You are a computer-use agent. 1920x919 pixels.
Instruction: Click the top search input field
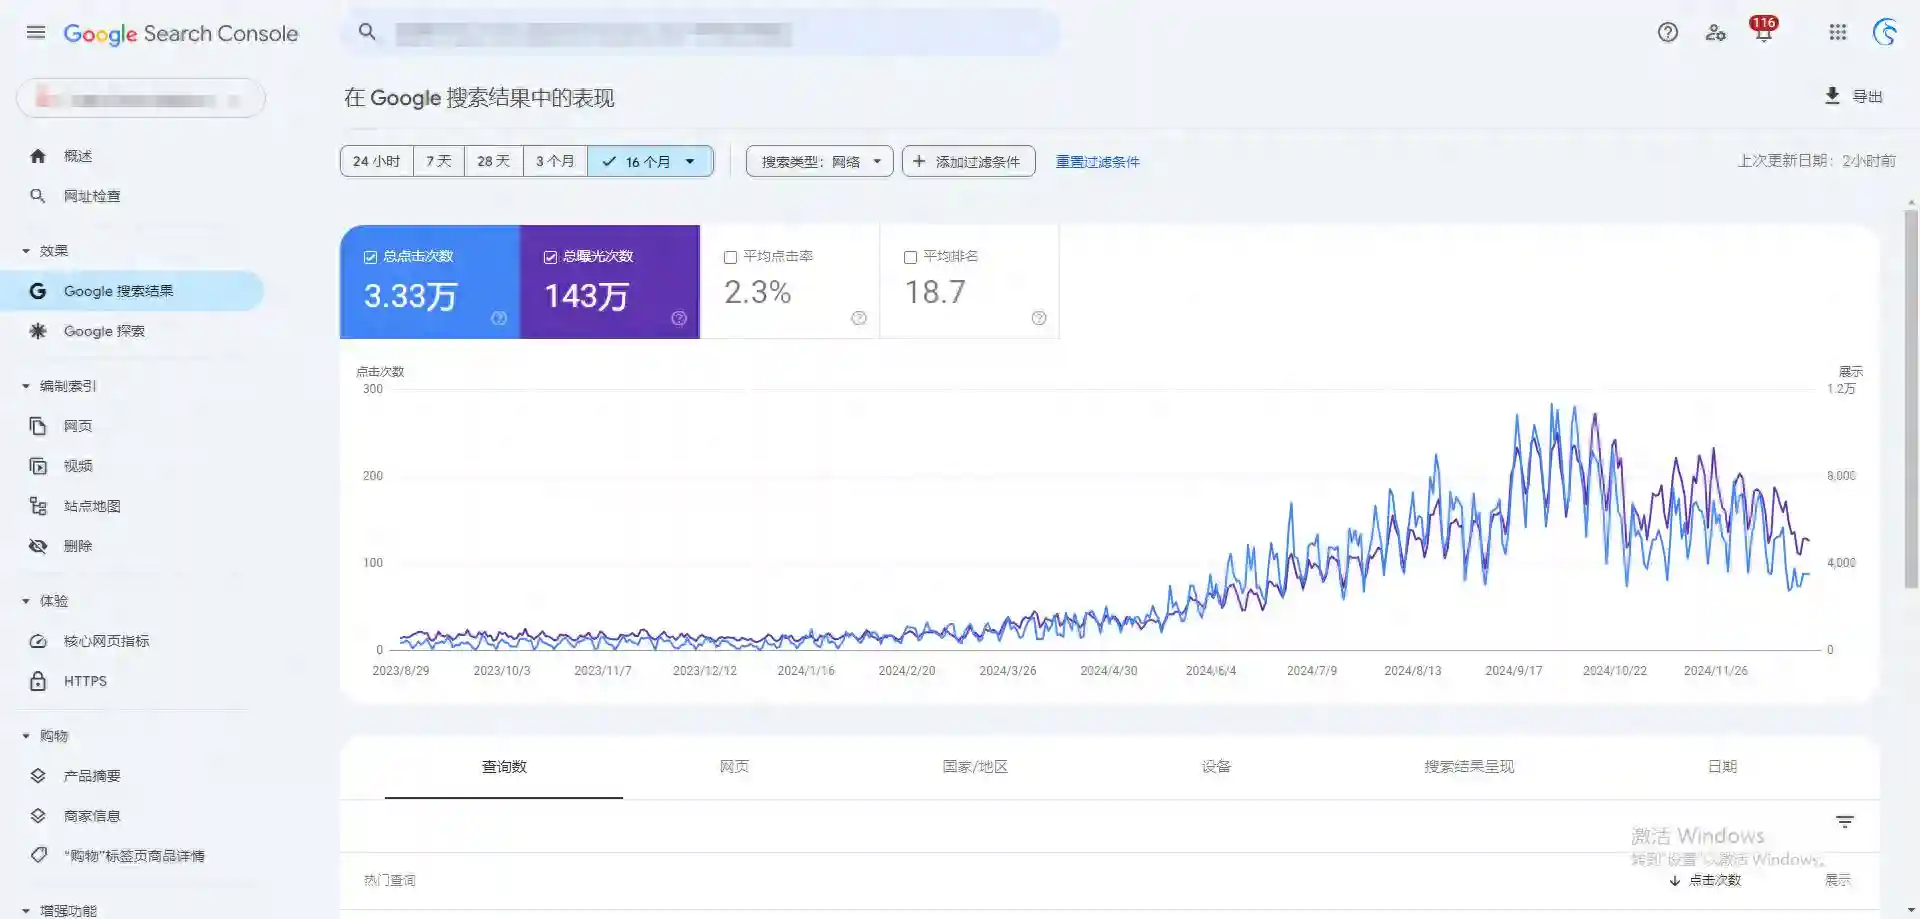(x=700, y=32)
